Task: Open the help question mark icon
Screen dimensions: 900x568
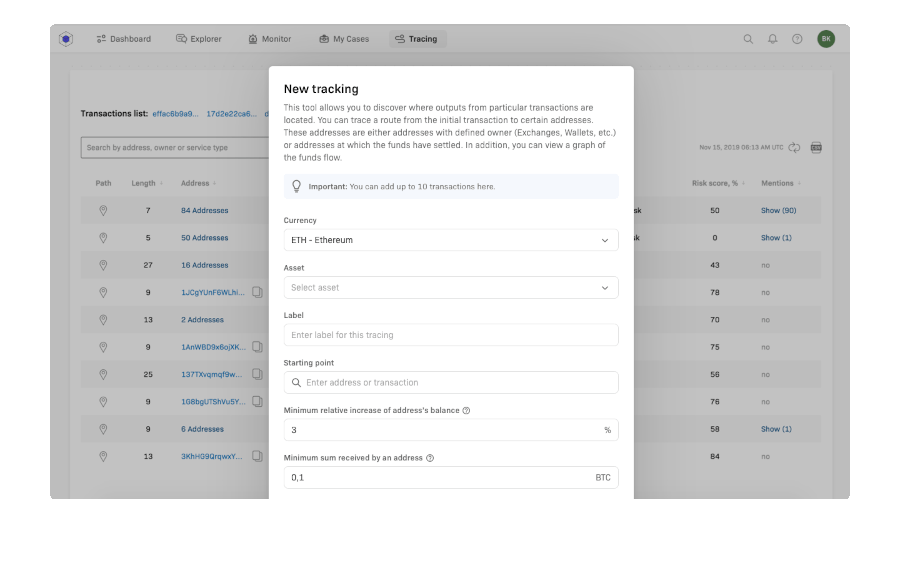Action: [x=797, y=39]
